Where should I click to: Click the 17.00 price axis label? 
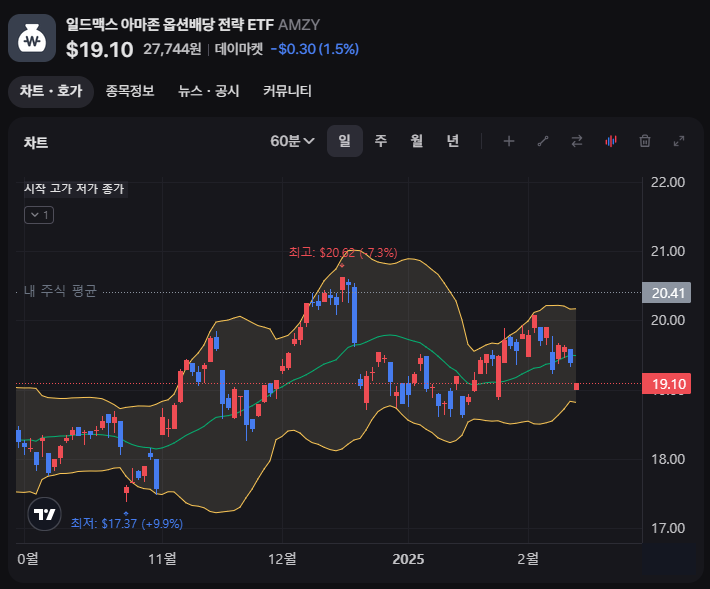(668, 528)
